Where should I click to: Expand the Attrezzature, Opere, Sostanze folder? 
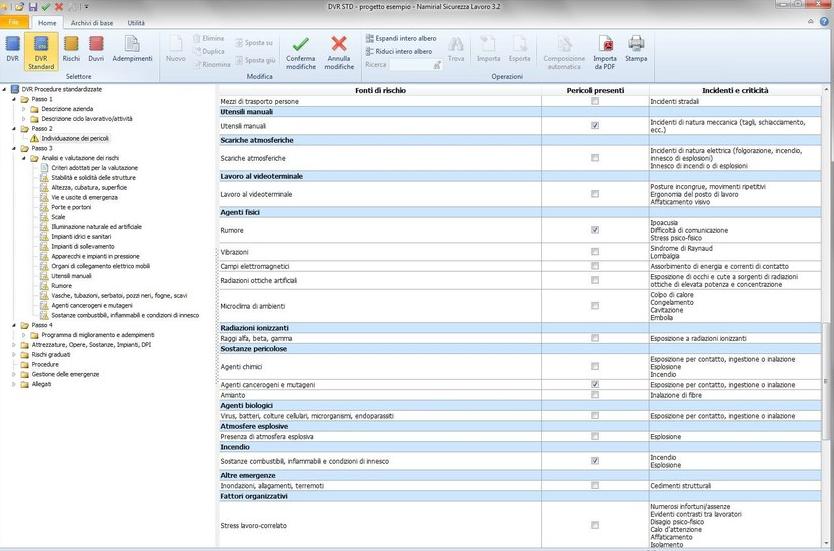(13, 345)
